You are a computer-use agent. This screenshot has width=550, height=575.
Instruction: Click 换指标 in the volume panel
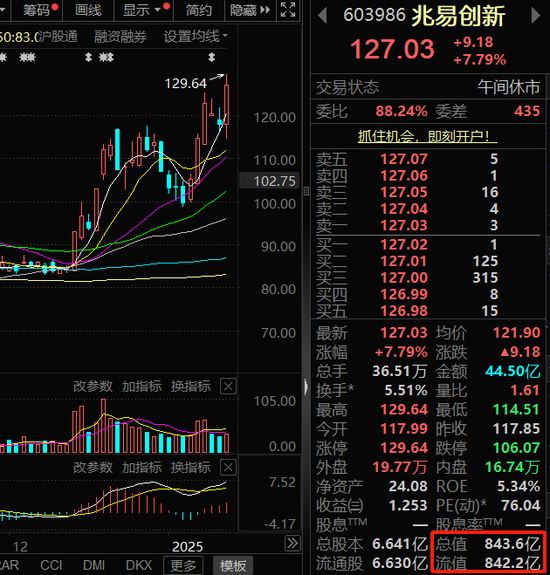191,386
